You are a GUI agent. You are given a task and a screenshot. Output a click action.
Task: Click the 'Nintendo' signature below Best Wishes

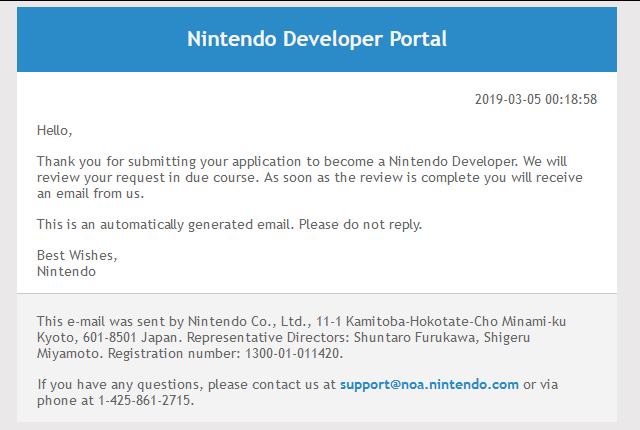click(x=66, y=271)
